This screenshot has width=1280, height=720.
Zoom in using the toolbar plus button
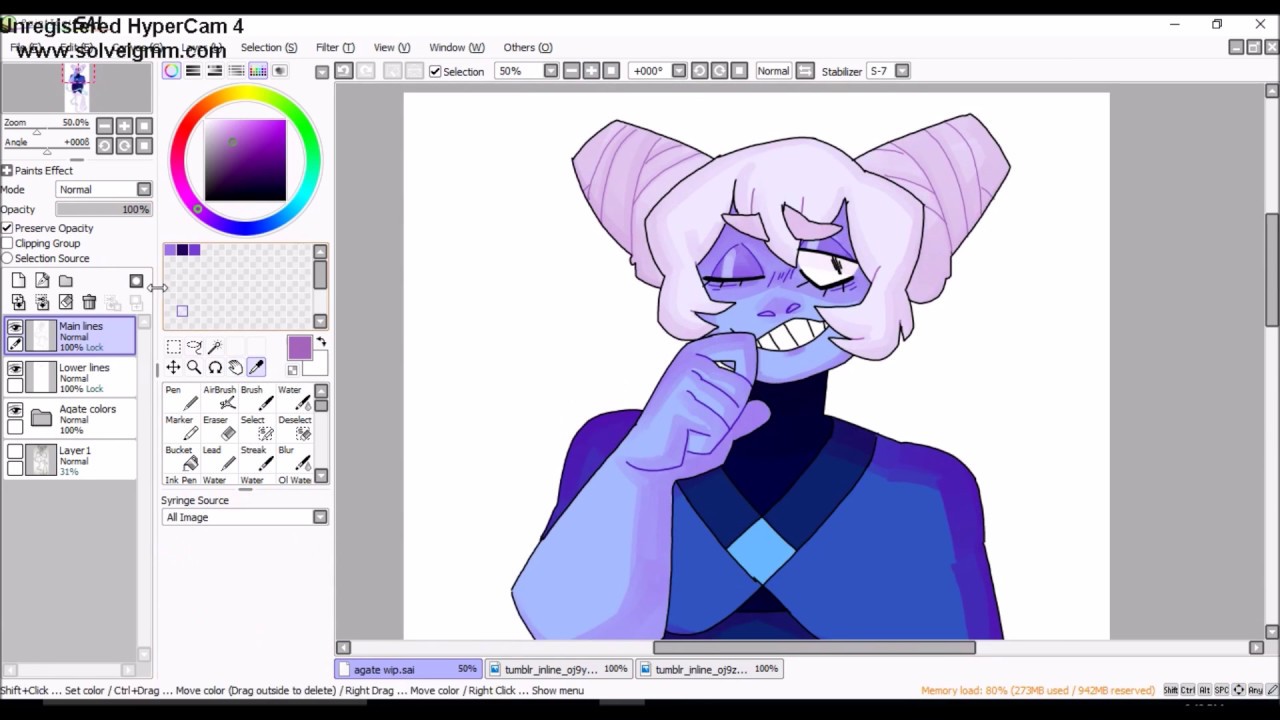click(591, 71)
